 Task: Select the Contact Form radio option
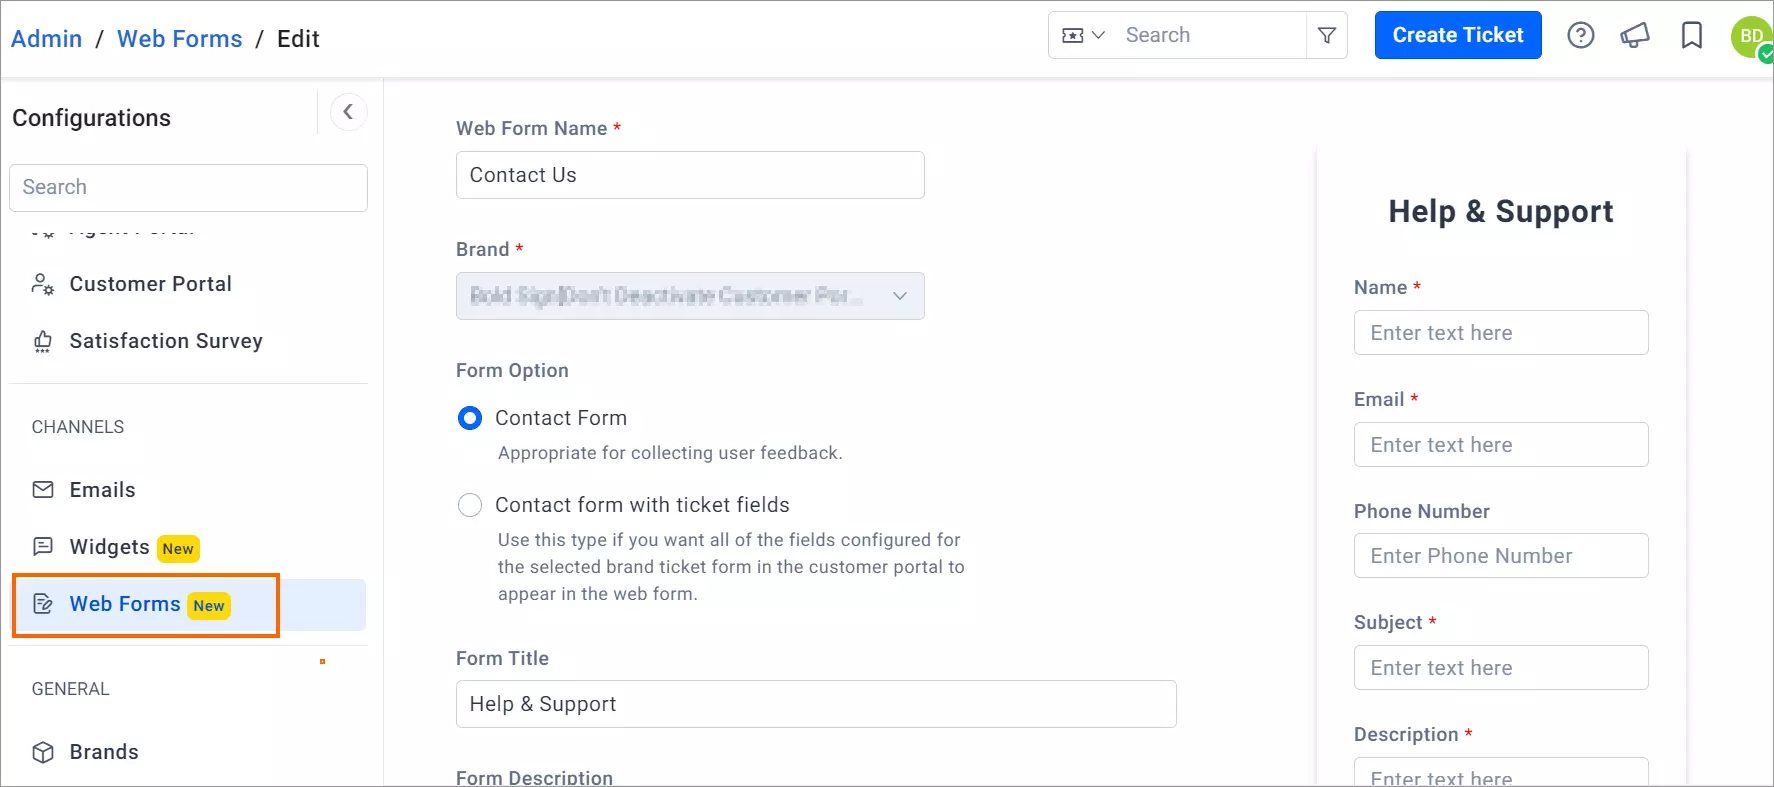[x=469, y=418]
